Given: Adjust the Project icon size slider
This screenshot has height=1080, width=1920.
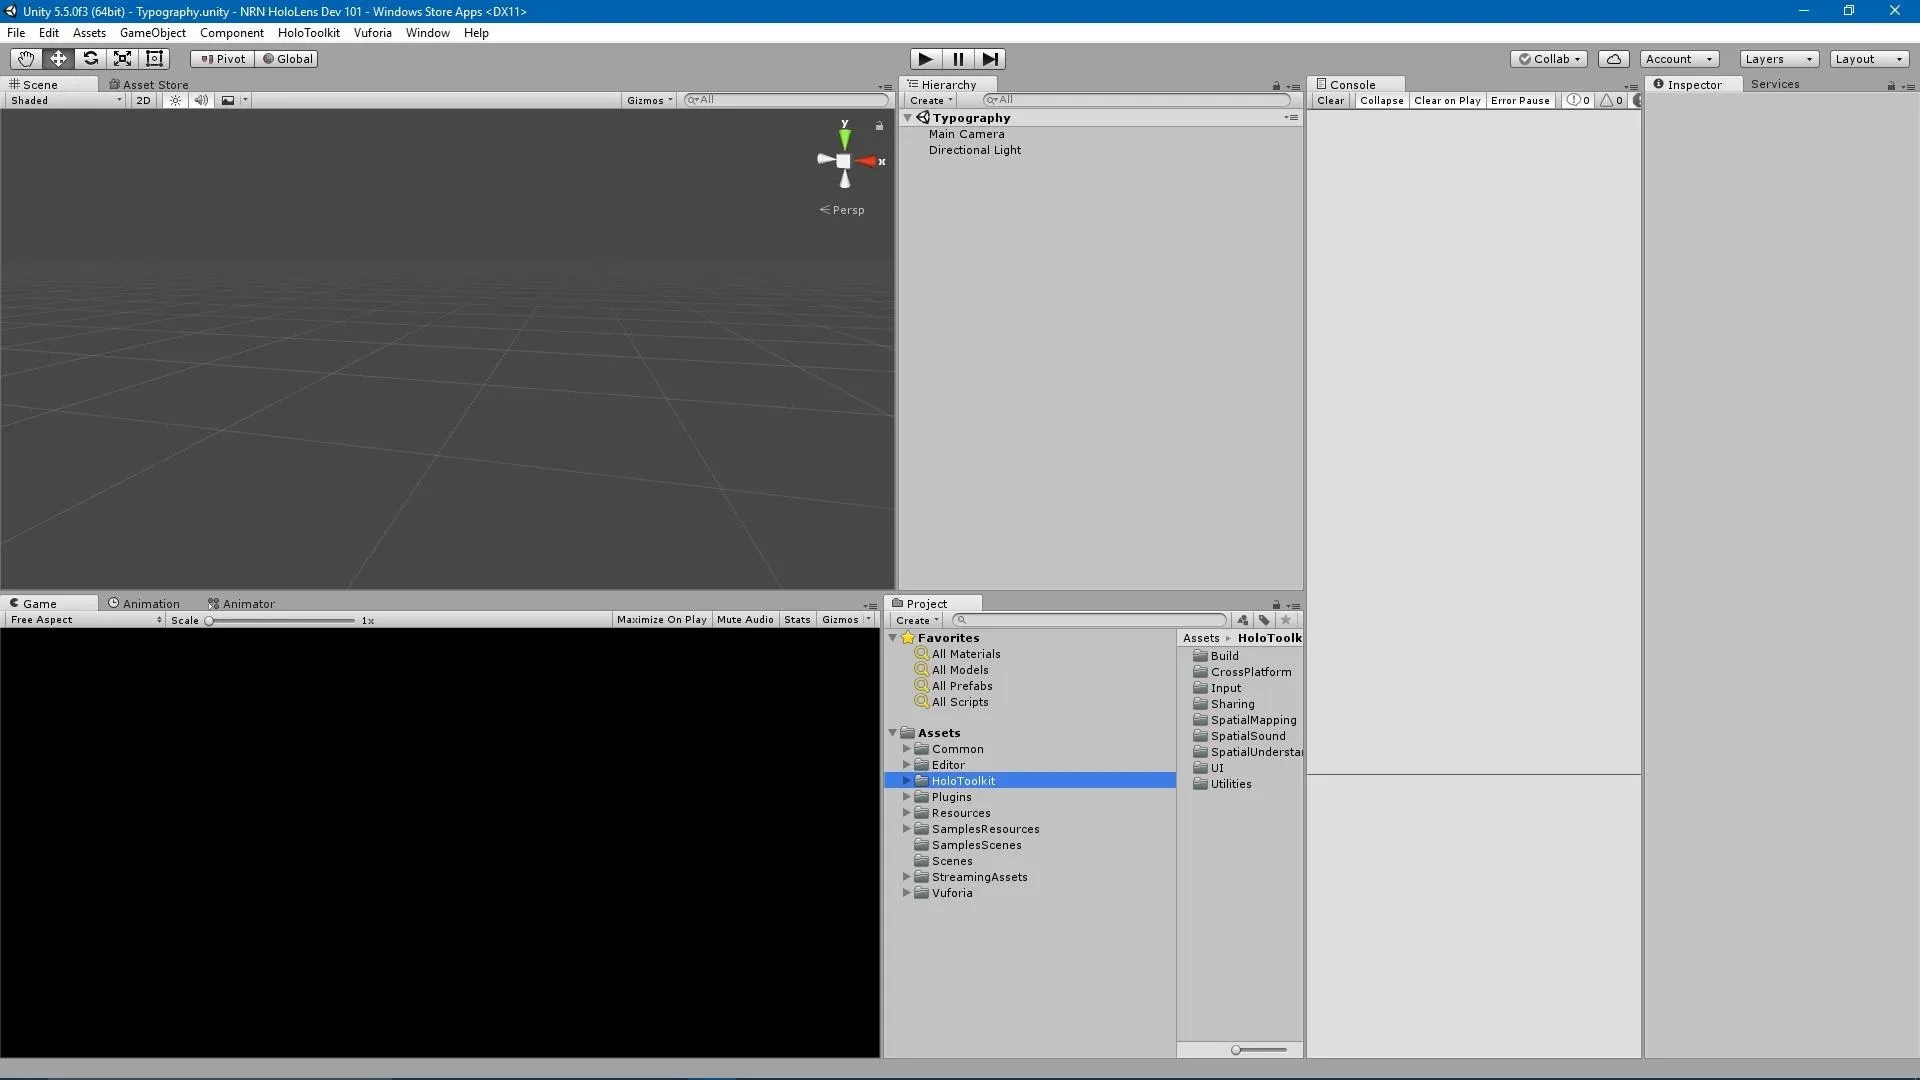Looking at the screenshot, I should coord(1259,1050).
